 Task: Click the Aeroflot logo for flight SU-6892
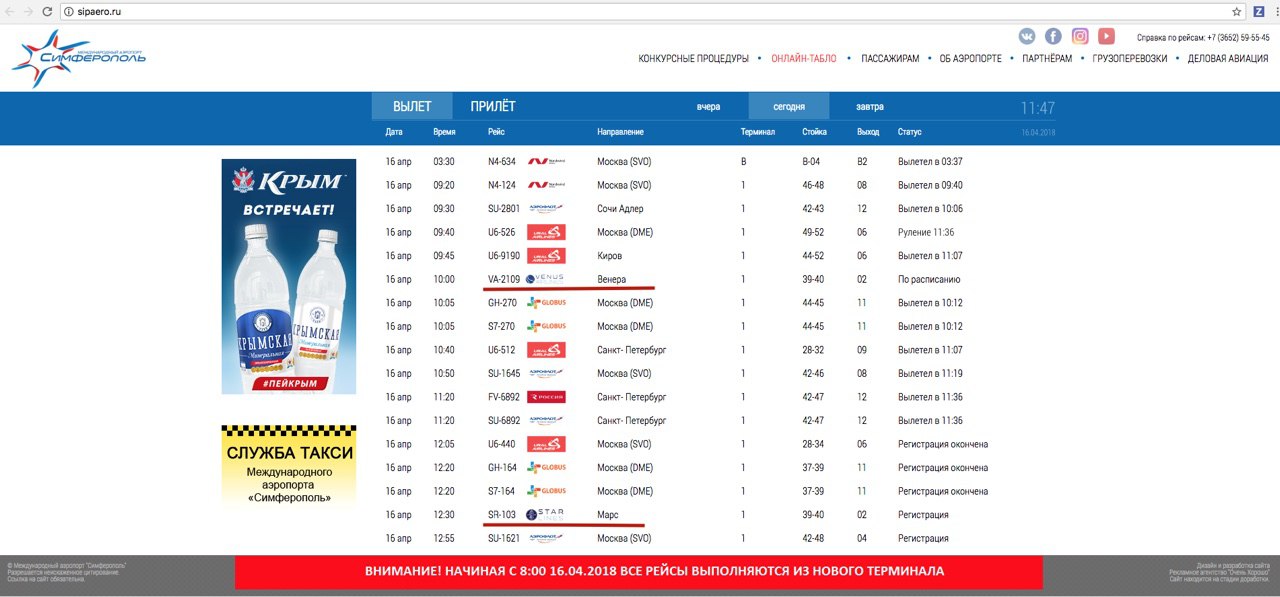point(546,420)
